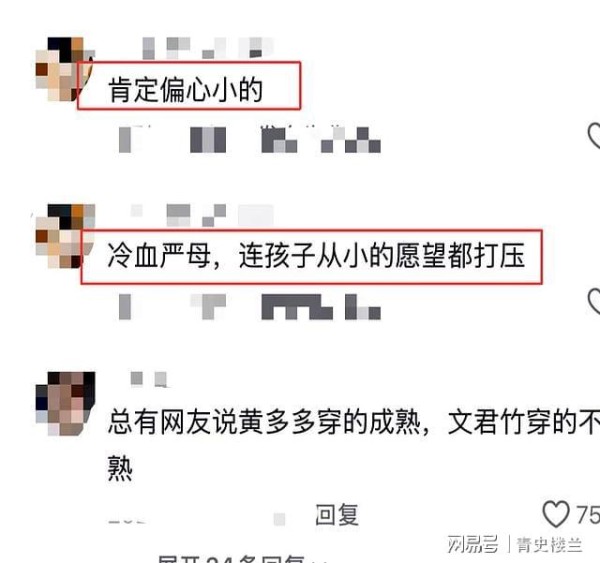Open profile from first commenter's avatar
The width and height of the screenshot is (600, 563).
click(65, 69)
